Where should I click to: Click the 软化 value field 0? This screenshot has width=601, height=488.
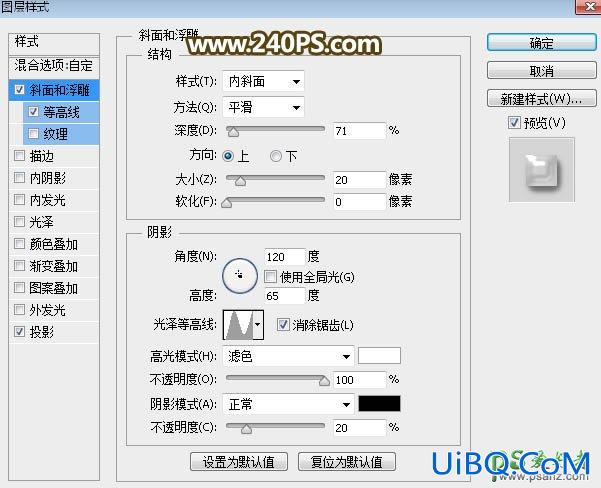(x=359, y=202)
